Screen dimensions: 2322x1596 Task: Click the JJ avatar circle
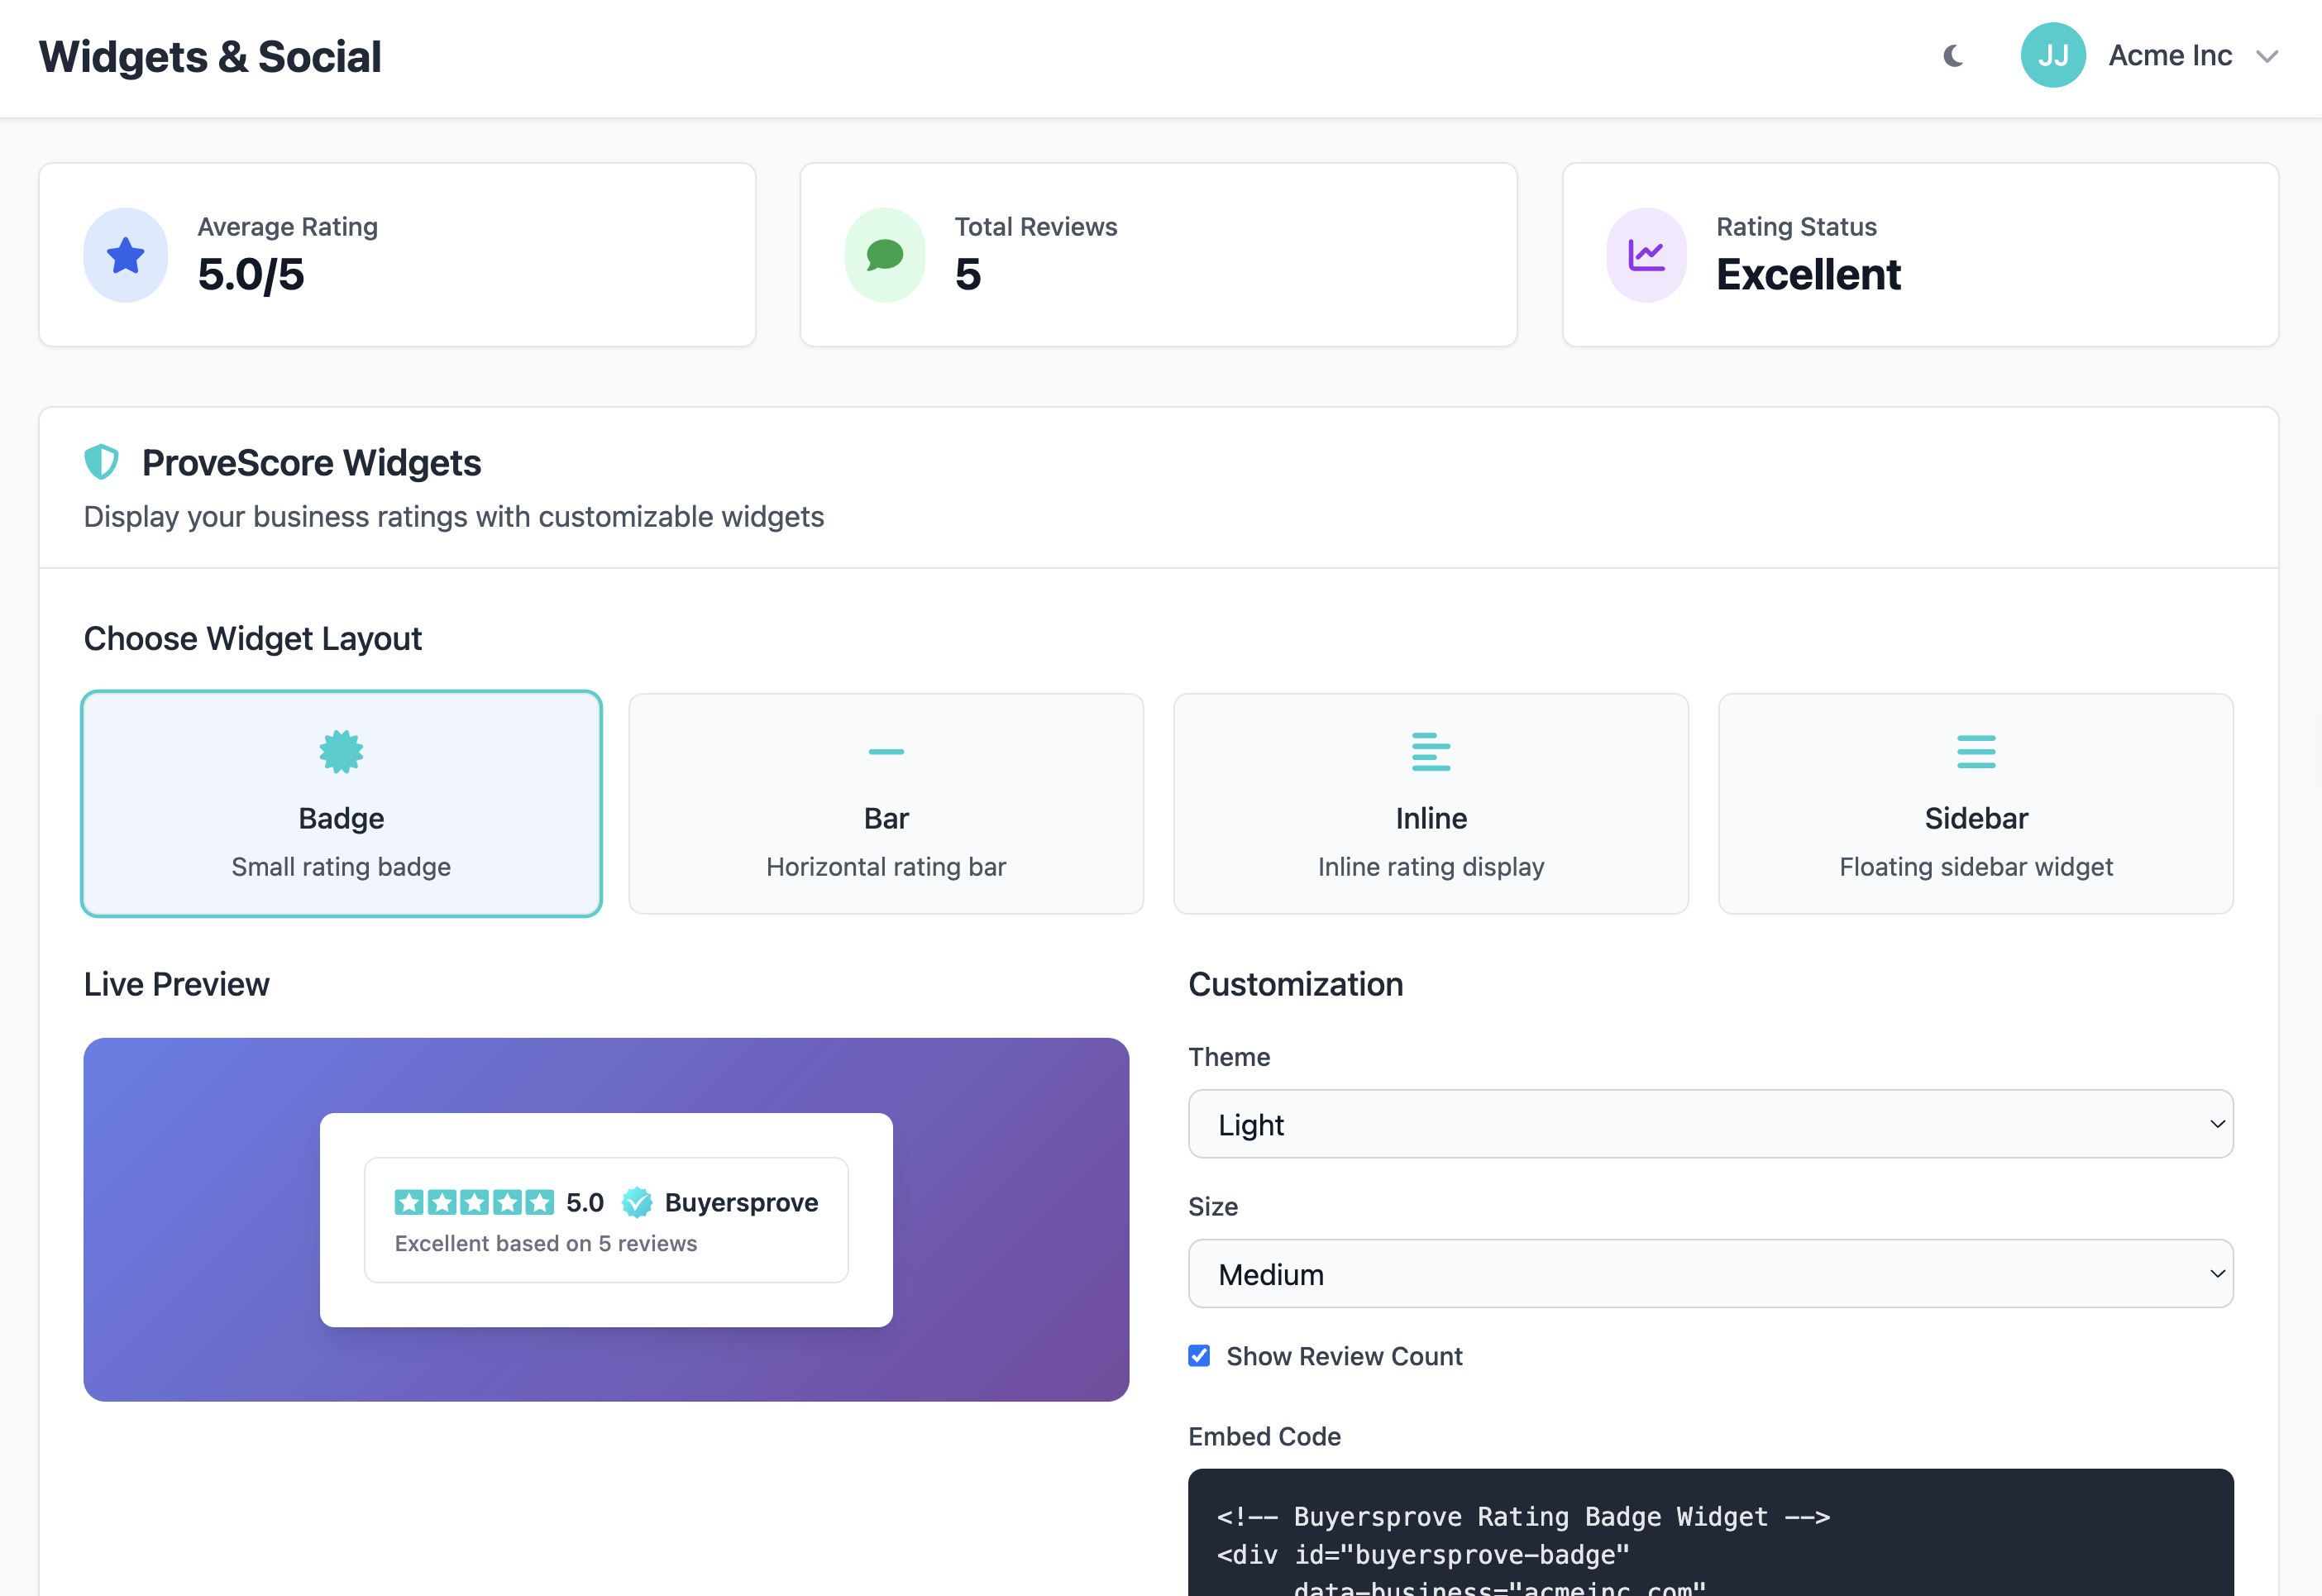[x=2052, y=56]
